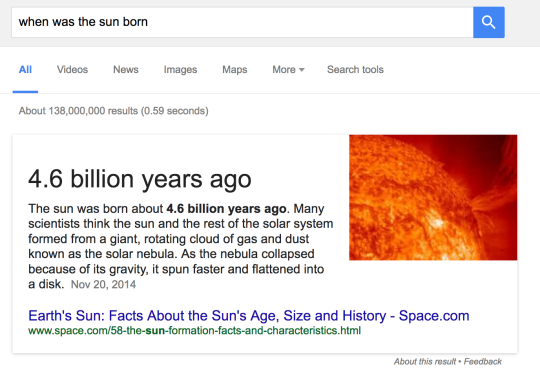Click the green www.space.com URL
This screenshot has width=540, height=370.
pos(195,331)
